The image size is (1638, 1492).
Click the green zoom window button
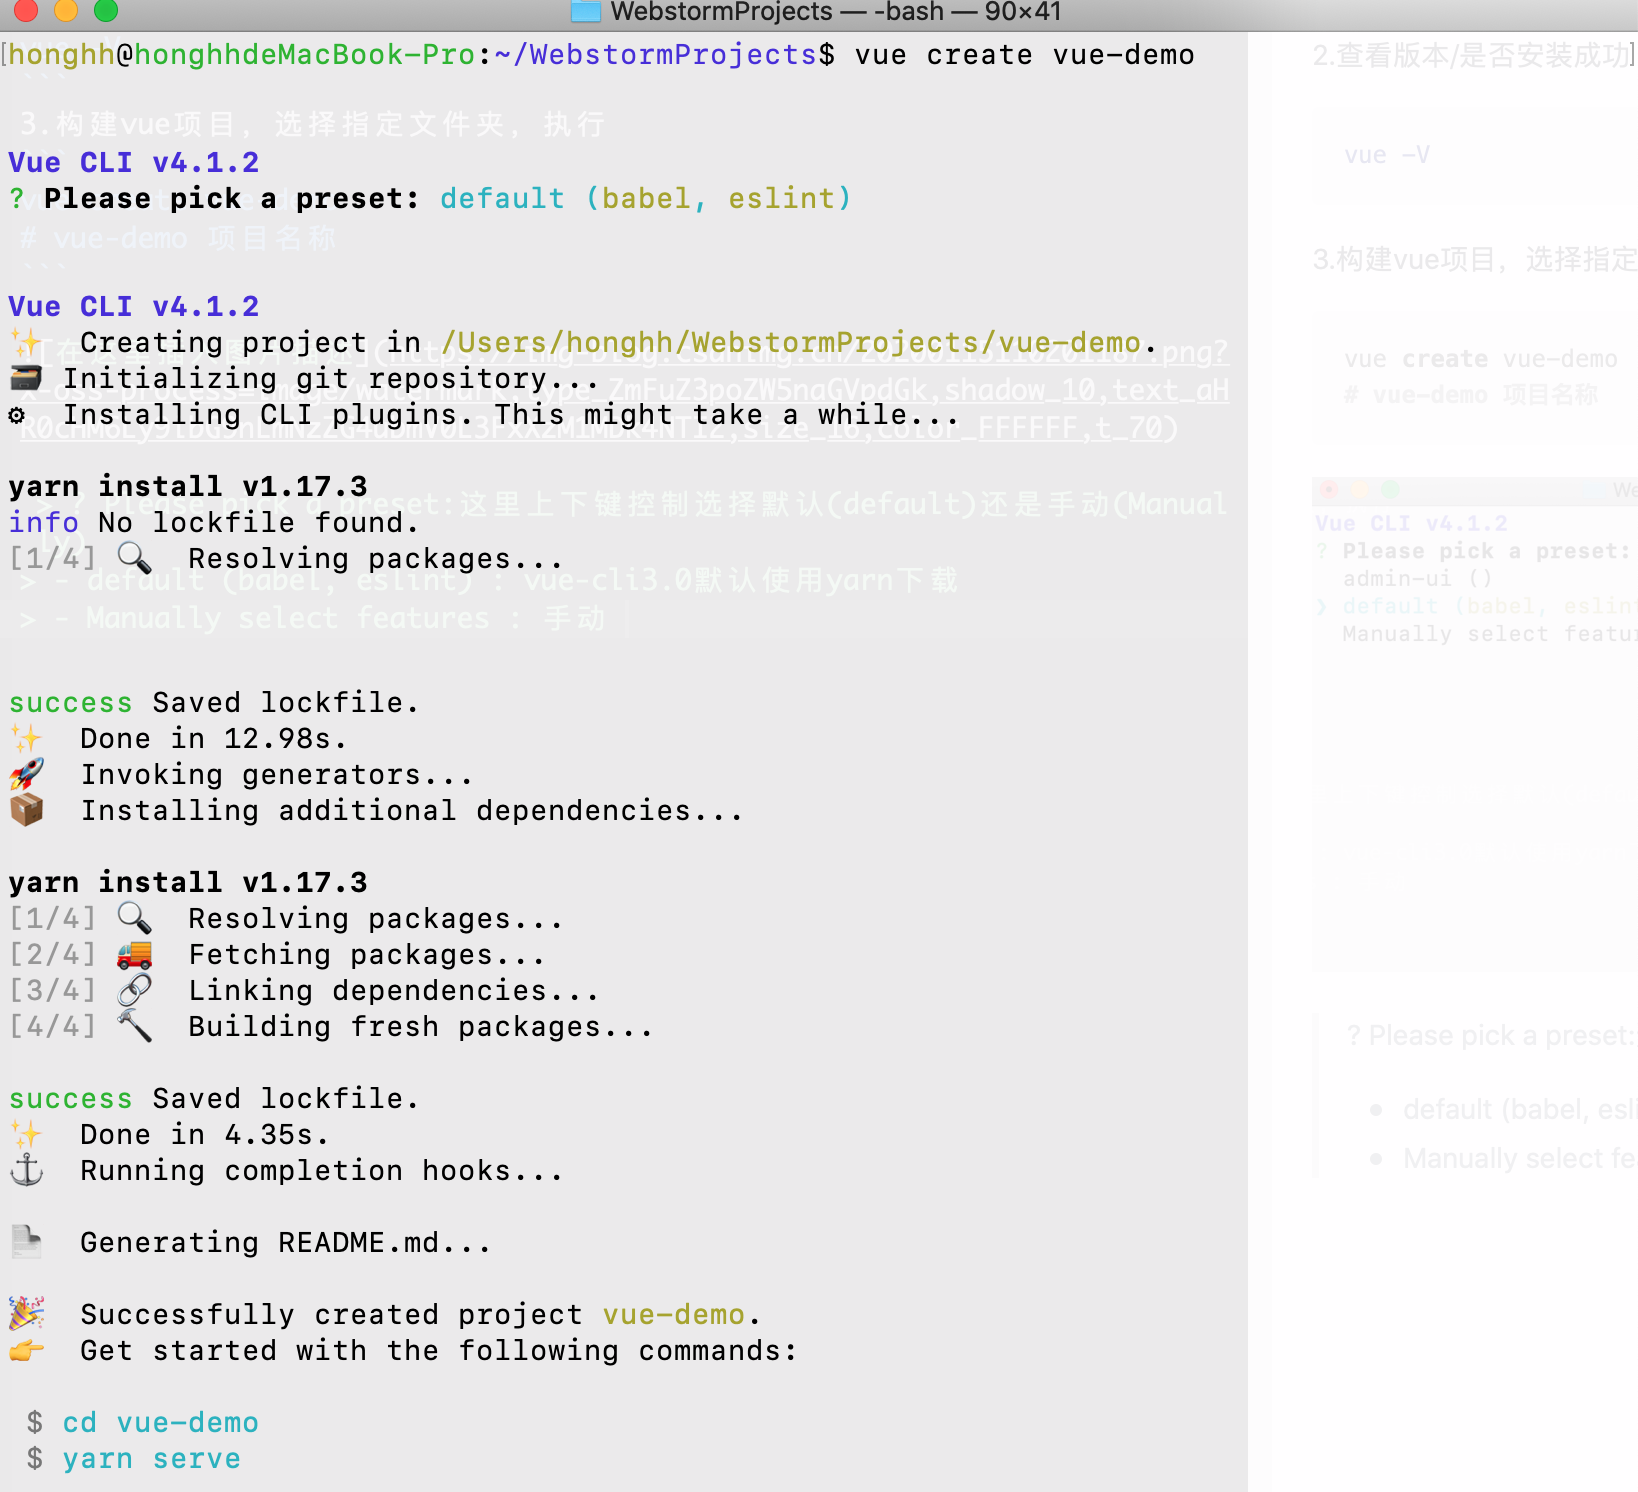105,9
